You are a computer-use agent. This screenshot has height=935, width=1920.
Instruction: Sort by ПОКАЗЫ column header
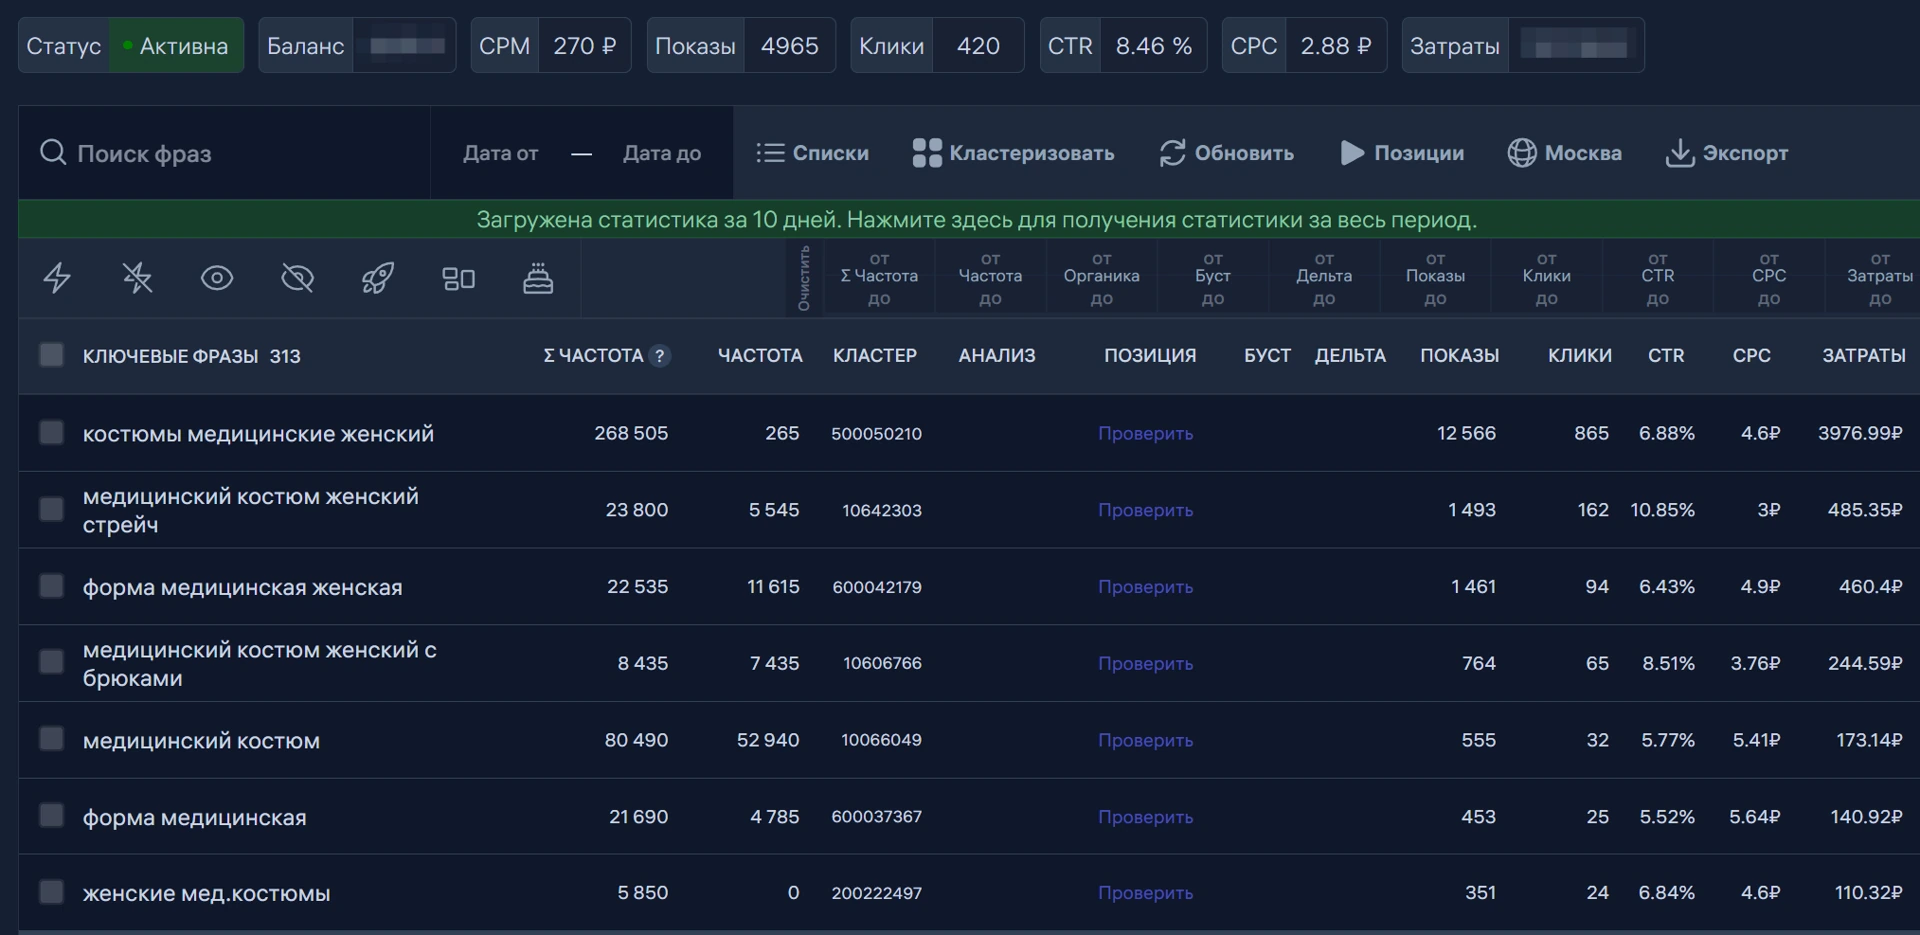[1459, 356]
